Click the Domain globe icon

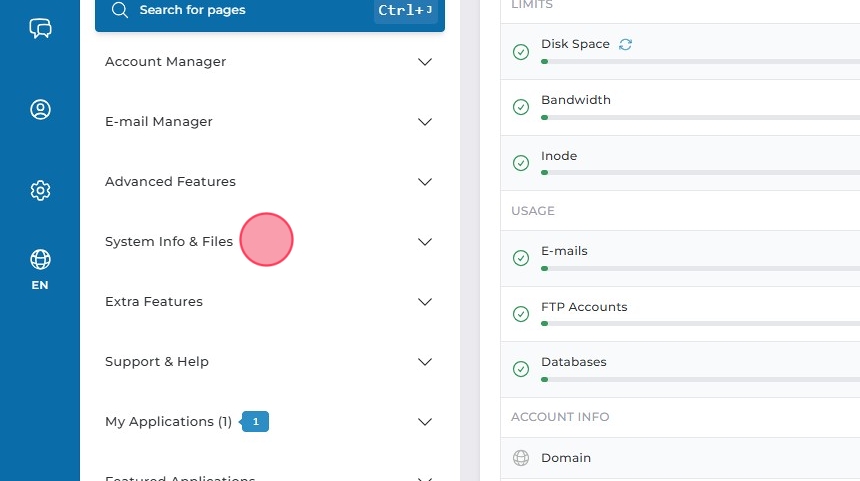[x=520, y=458]
